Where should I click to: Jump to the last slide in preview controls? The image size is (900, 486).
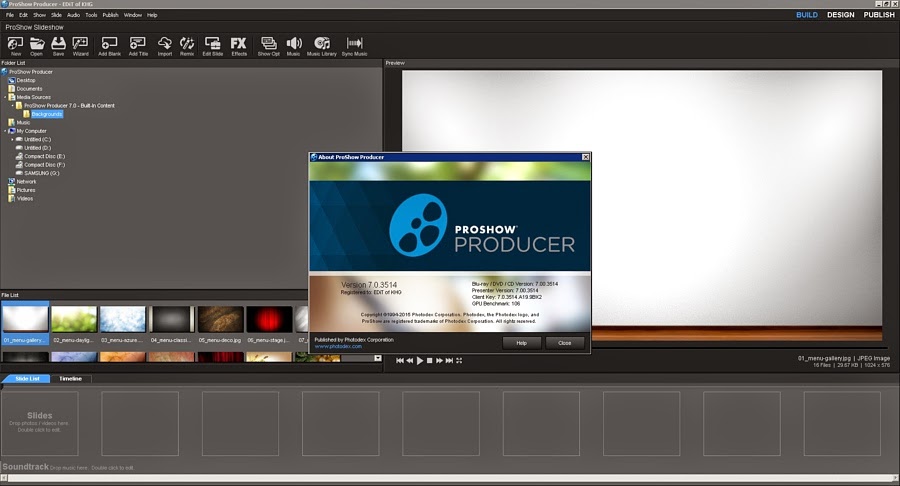(x=449, y=360)
